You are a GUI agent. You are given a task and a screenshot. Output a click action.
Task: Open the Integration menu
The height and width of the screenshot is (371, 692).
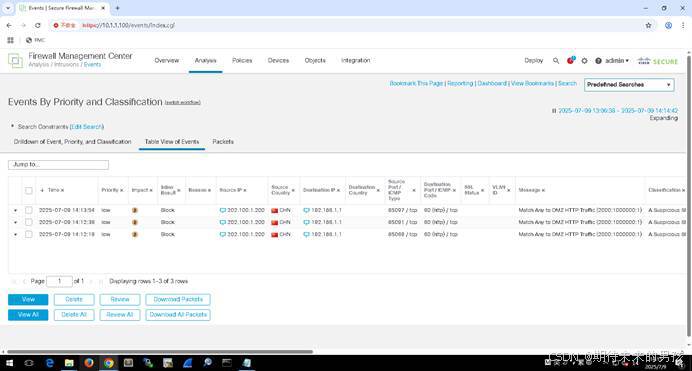[x=355, y=60]
